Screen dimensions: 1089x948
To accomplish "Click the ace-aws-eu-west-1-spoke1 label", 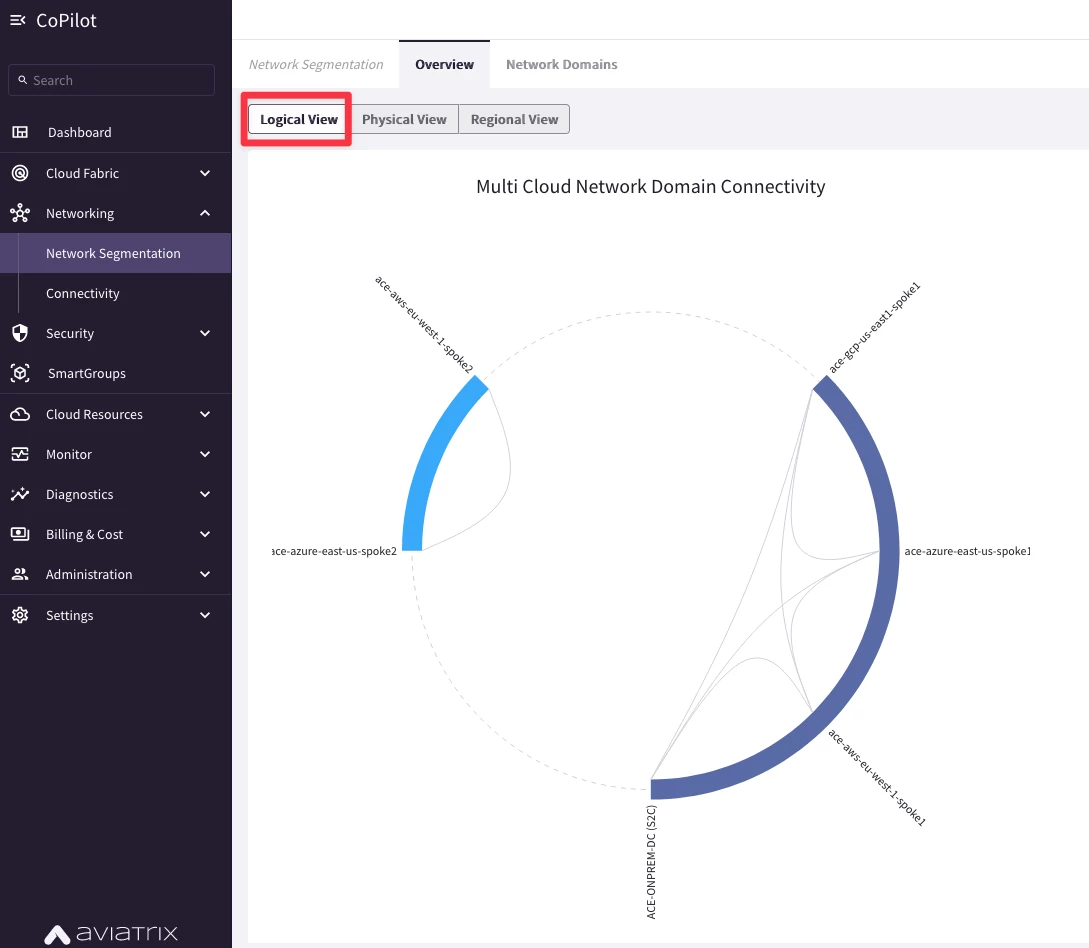I will pyautogui.click(x=876, y=777).
